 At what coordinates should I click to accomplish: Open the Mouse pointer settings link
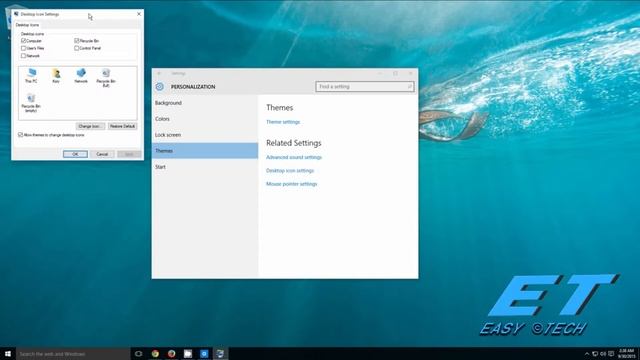point(291,184)
